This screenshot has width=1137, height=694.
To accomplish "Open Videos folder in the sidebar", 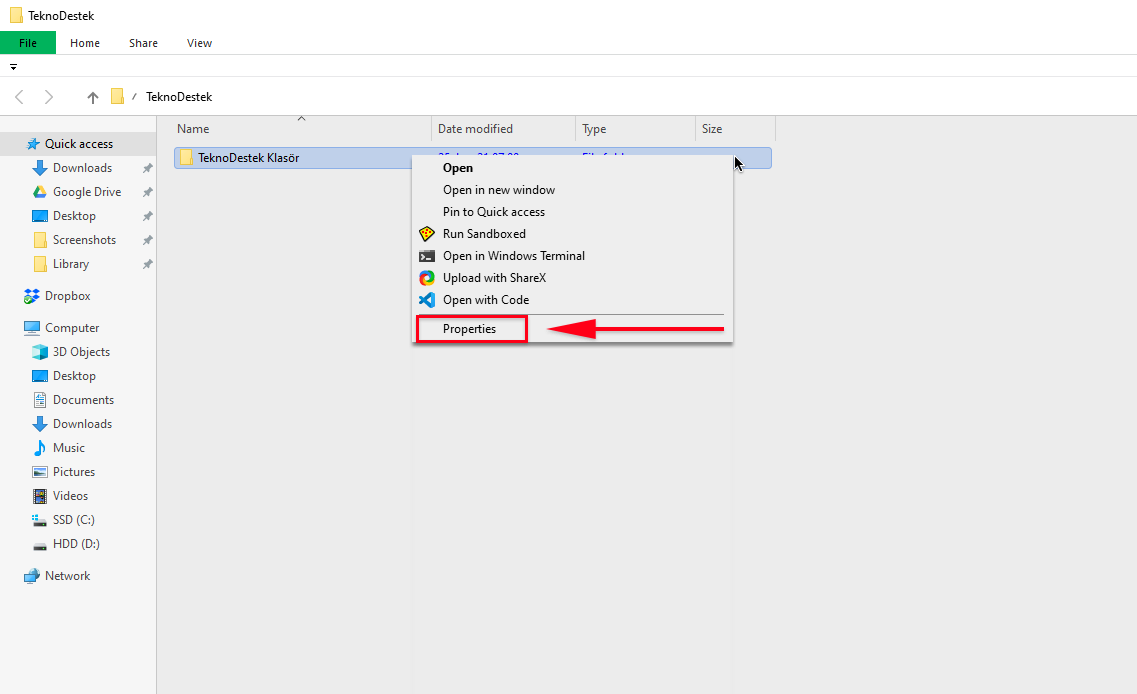I will [70, 495].
